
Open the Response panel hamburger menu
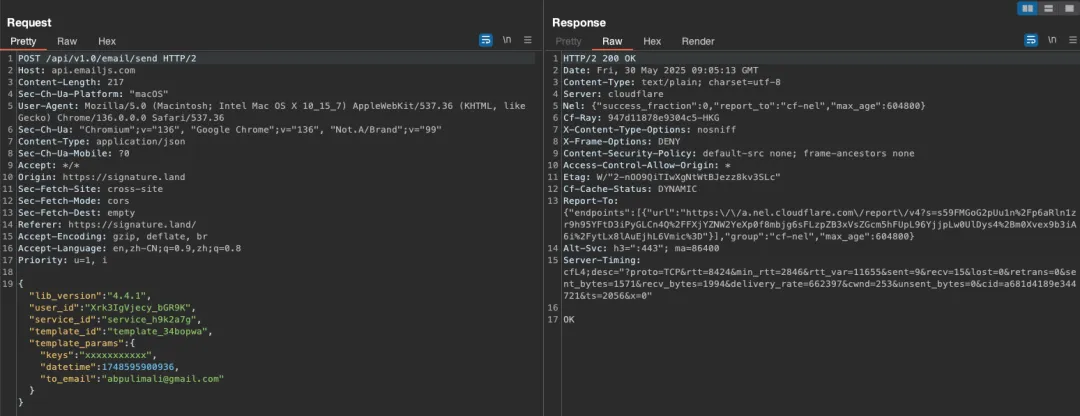click(1071, 40)
